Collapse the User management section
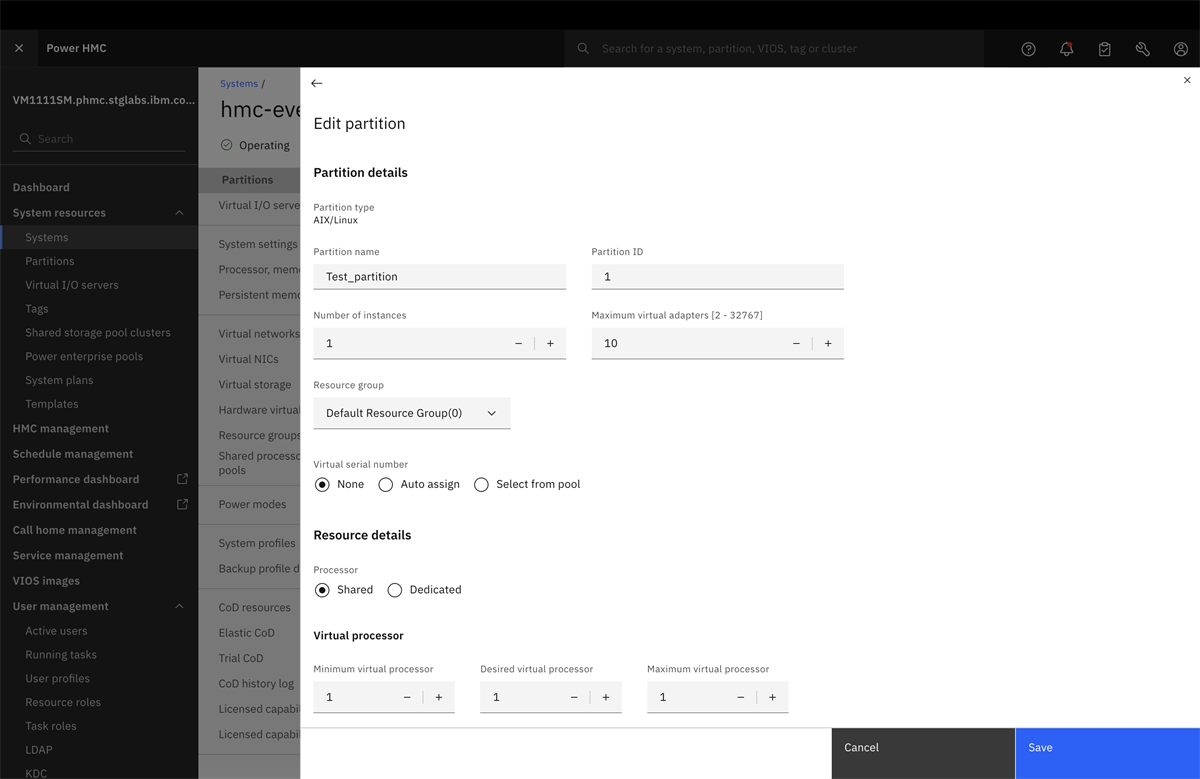1200x779 pixels. [179, 606]
